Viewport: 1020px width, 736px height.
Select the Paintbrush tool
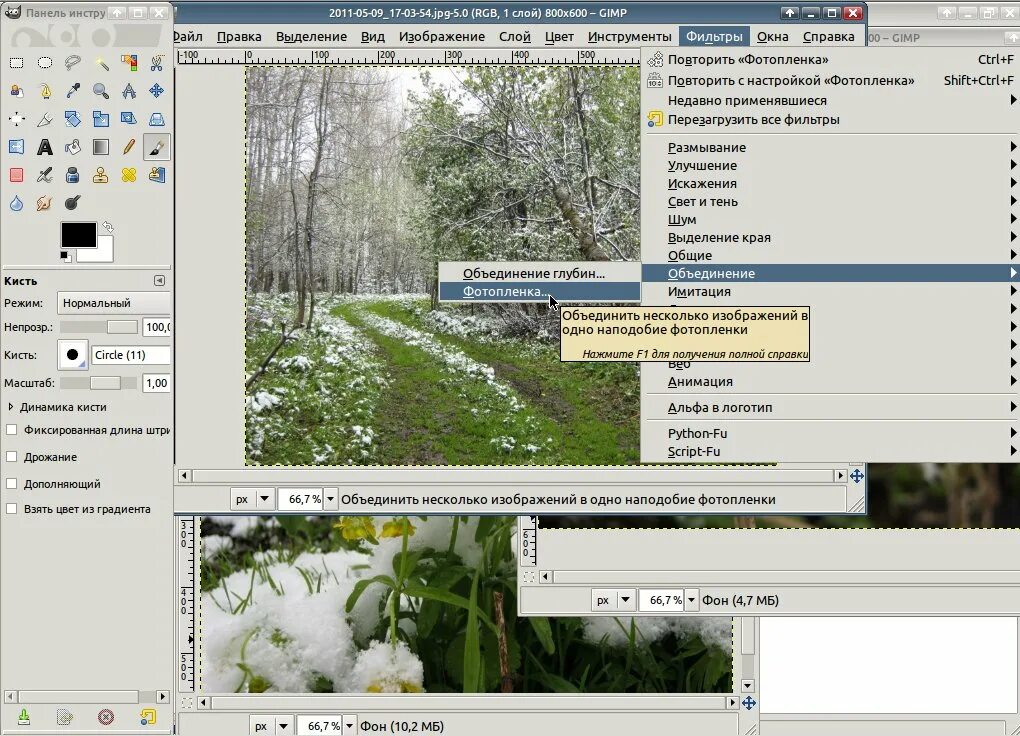click(x=157, y=147)
